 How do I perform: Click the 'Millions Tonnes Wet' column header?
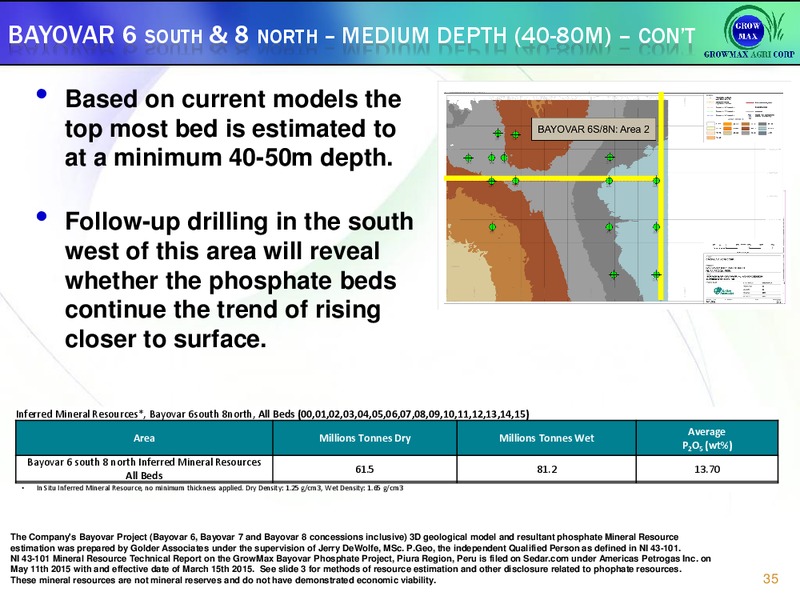click(546, 438)
